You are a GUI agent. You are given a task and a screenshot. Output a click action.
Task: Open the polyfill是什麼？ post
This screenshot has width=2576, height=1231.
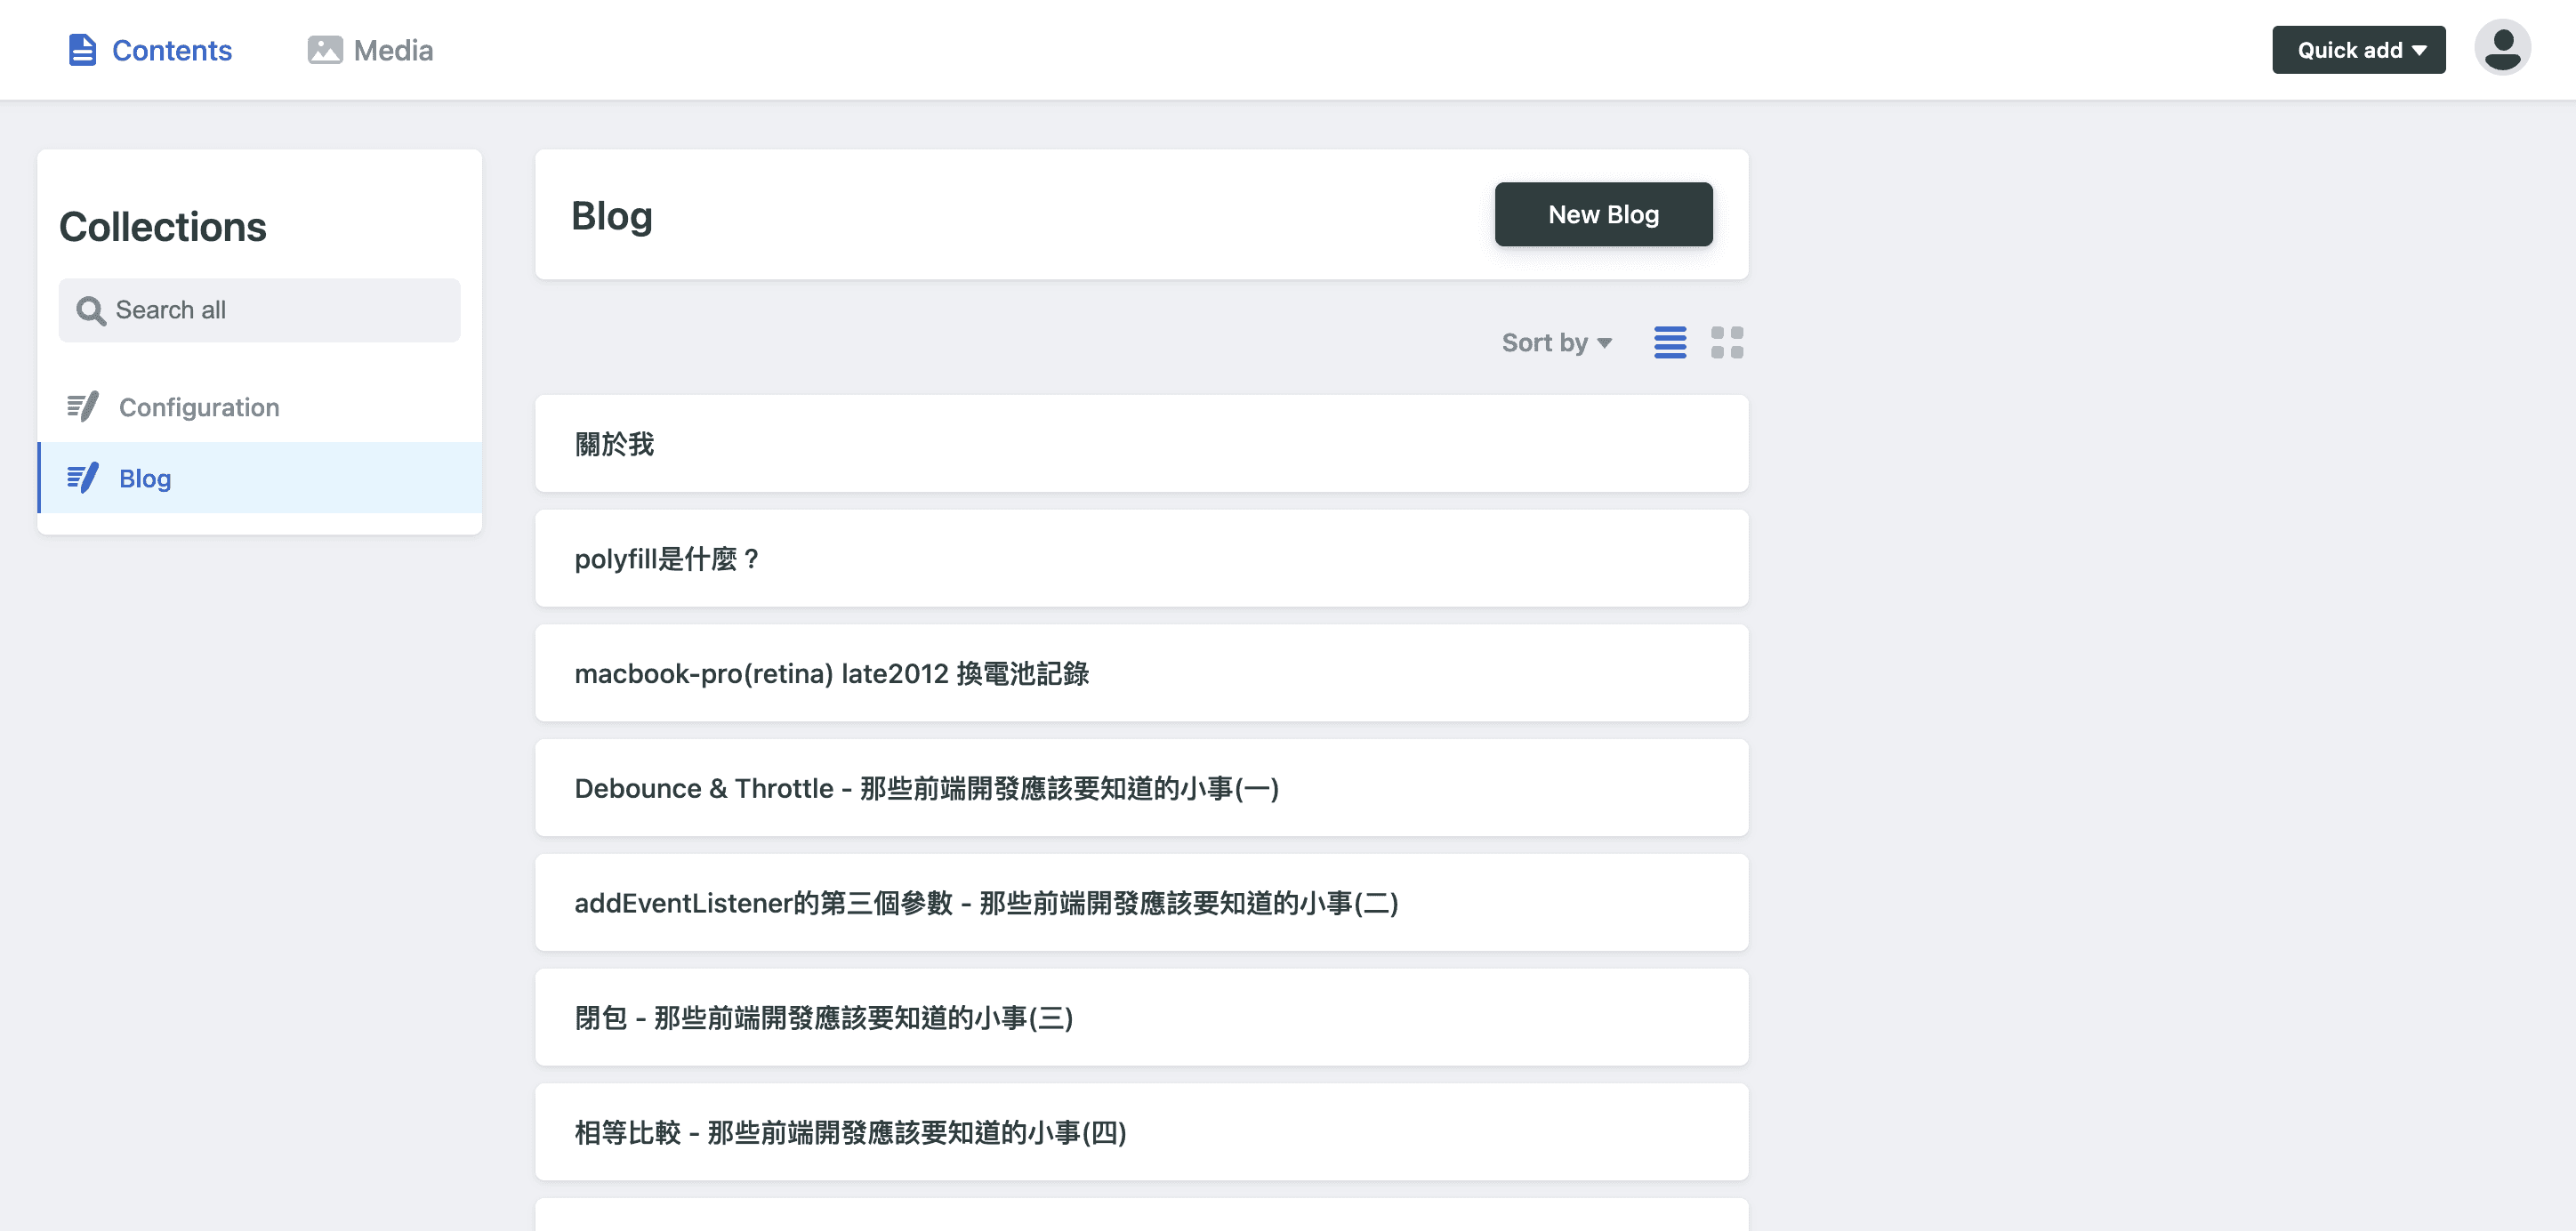click(1140, 558)
